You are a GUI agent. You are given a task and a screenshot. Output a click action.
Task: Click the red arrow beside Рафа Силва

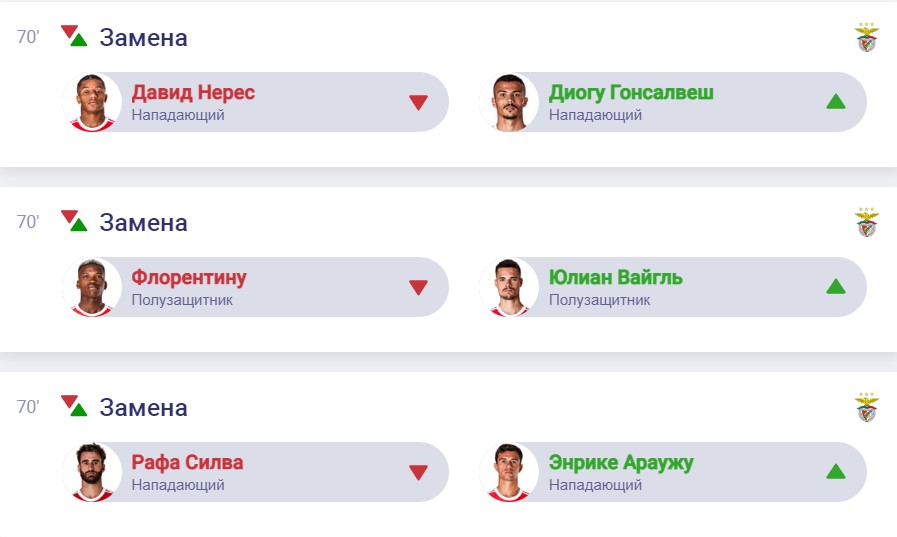point(418,472)
